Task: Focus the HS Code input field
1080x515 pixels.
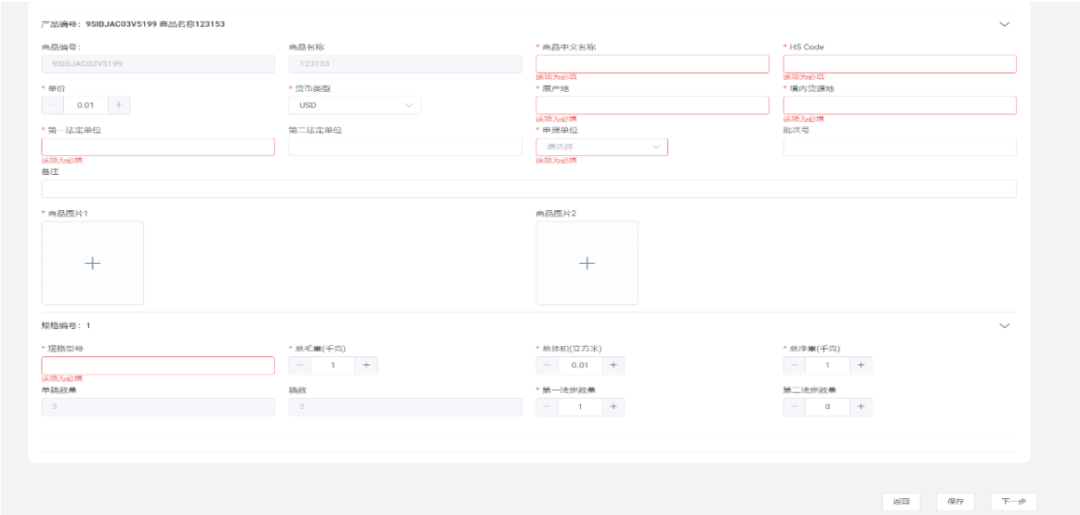Action: [x=899, y=64]
